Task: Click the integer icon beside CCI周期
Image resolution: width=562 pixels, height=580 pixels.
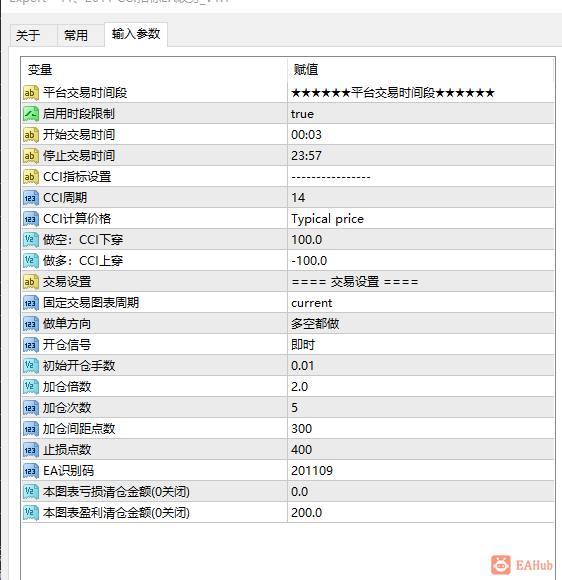Action: (31, 198)
